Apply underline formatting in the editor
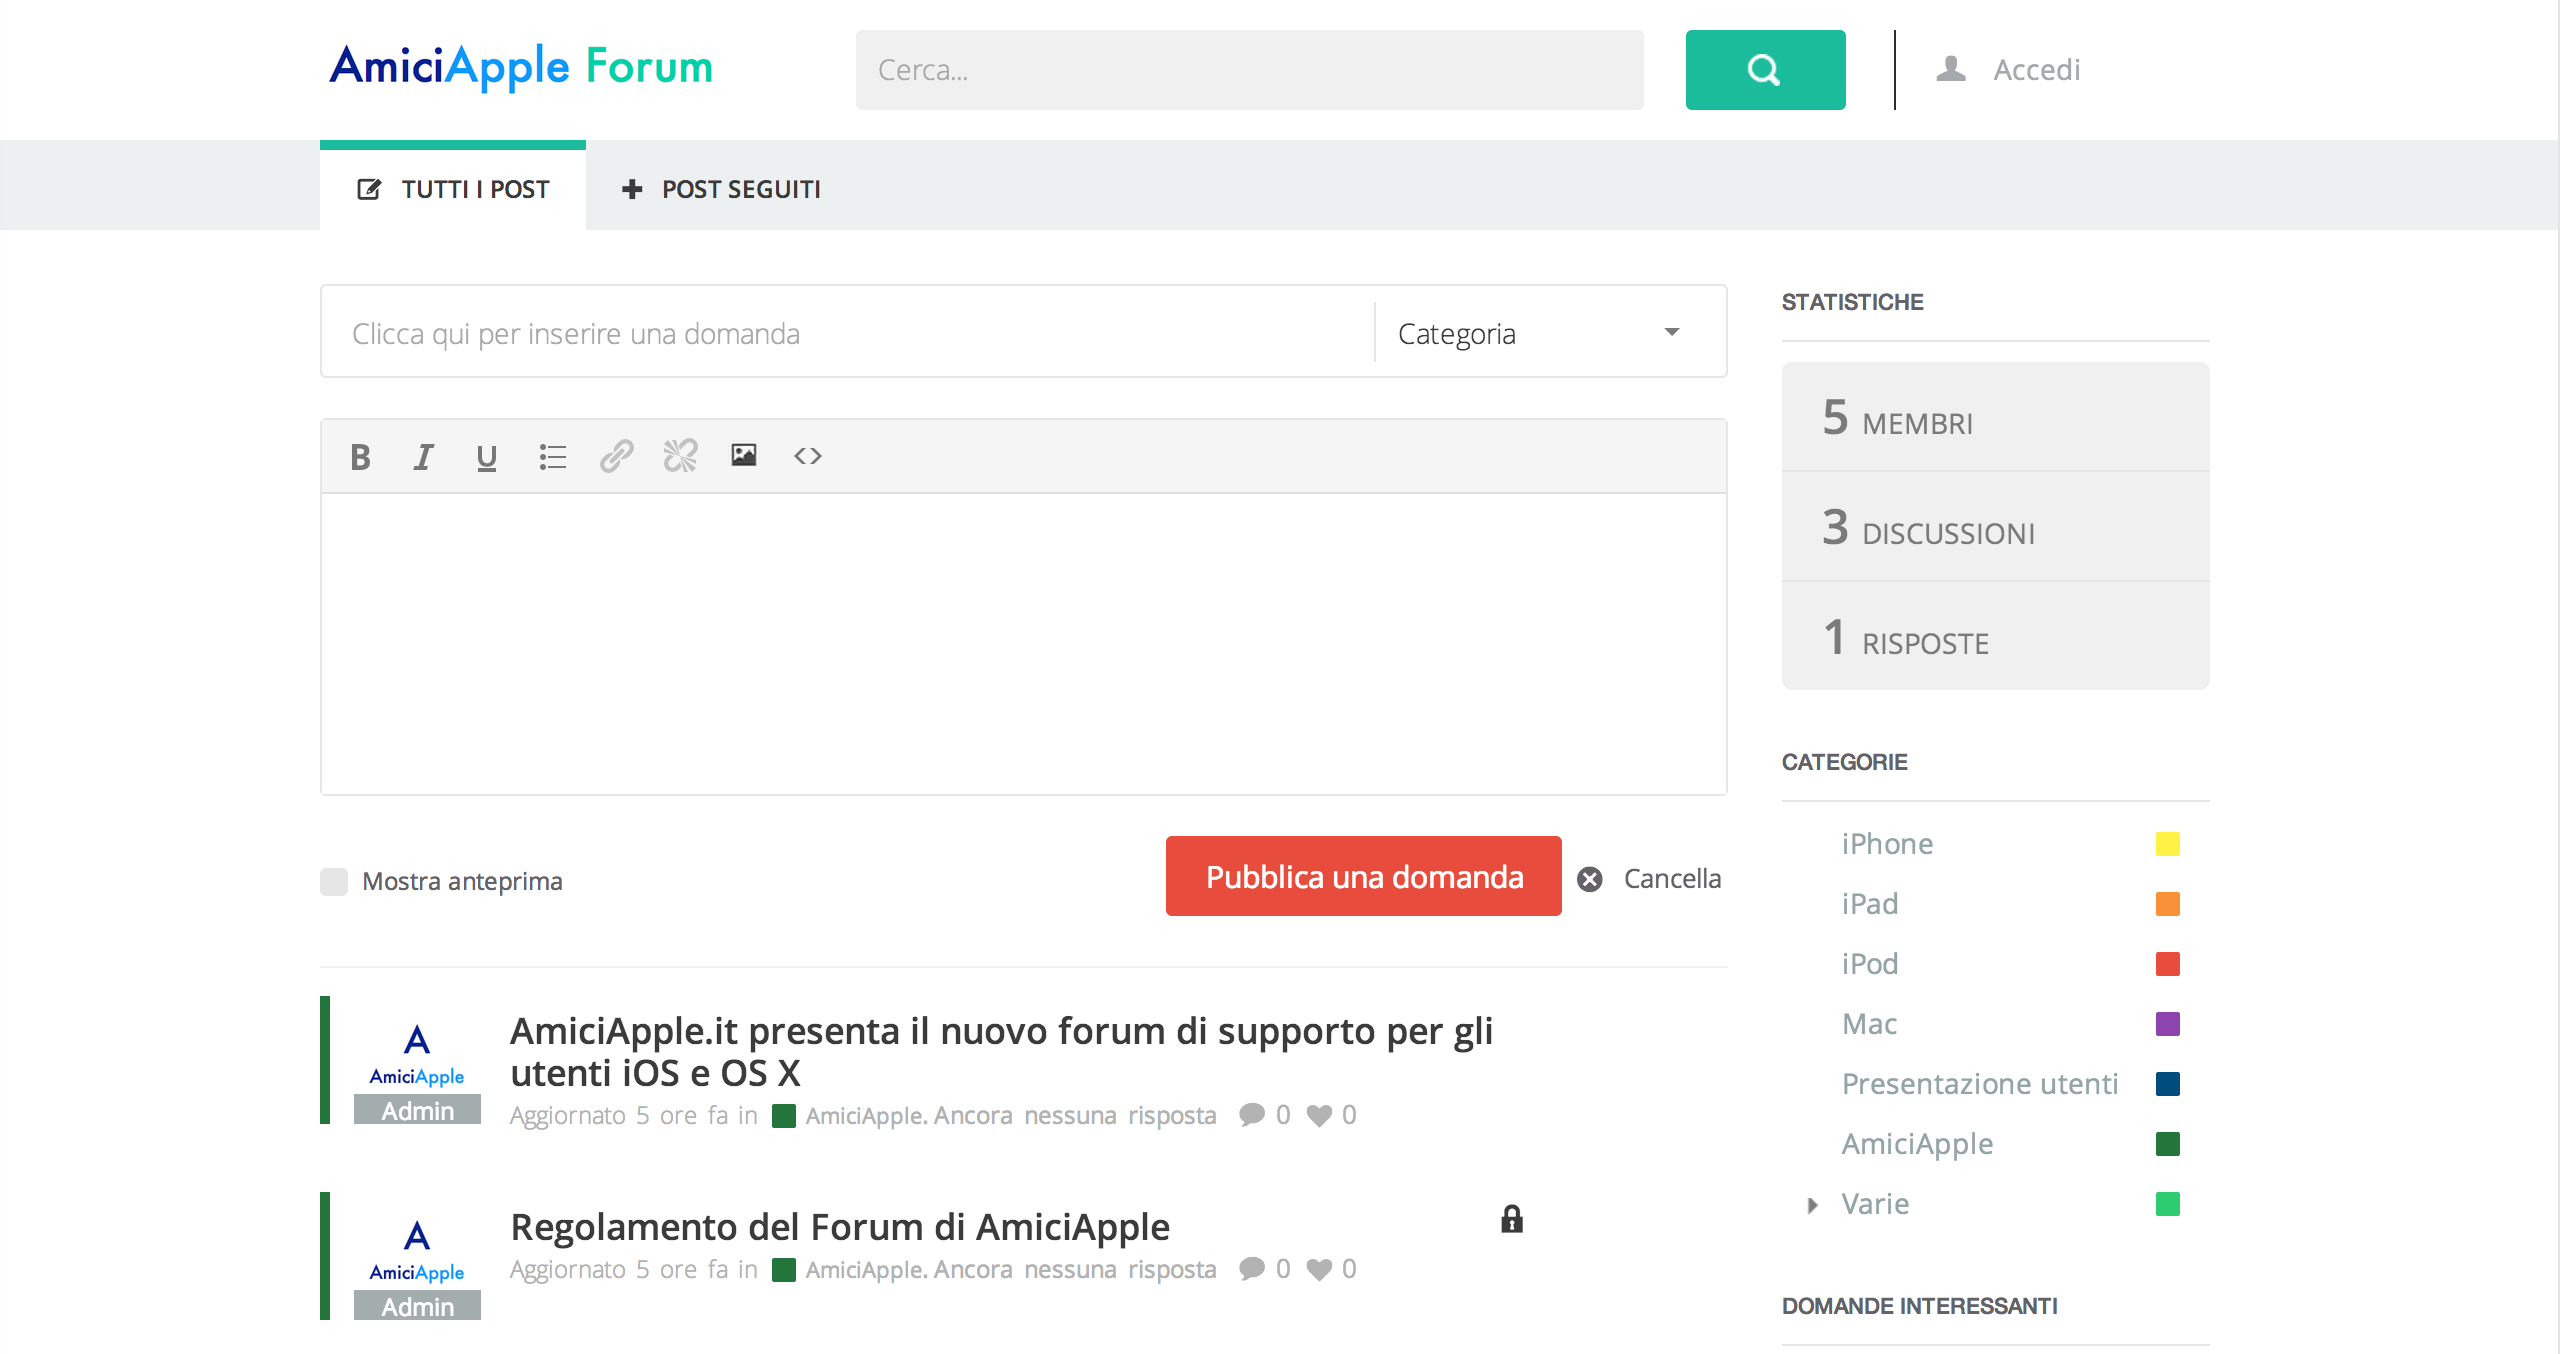 tap(487, 457)
